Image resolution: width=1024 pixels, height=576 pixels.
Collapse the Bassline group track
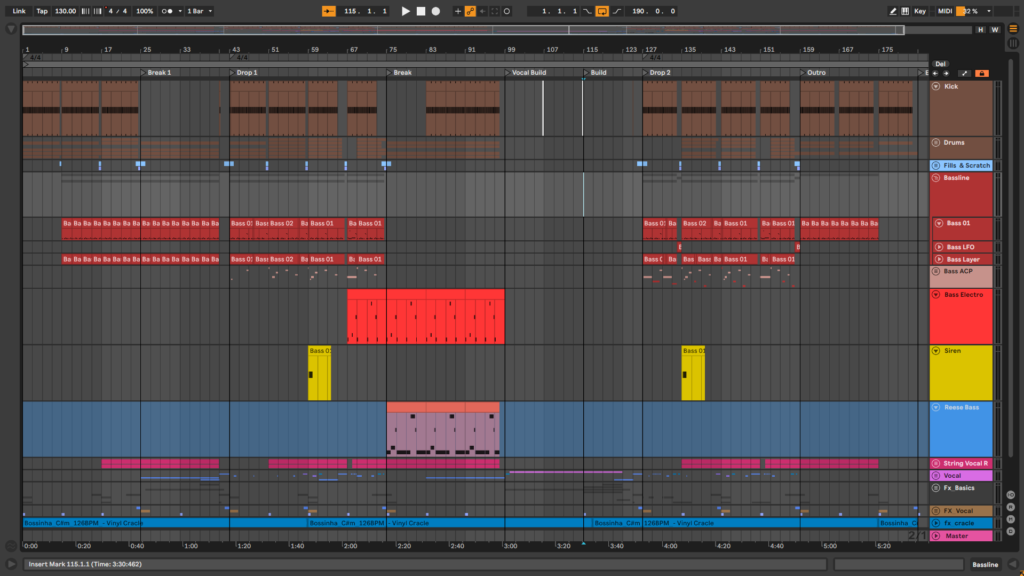pyautogui.click(x=936, y=177)
